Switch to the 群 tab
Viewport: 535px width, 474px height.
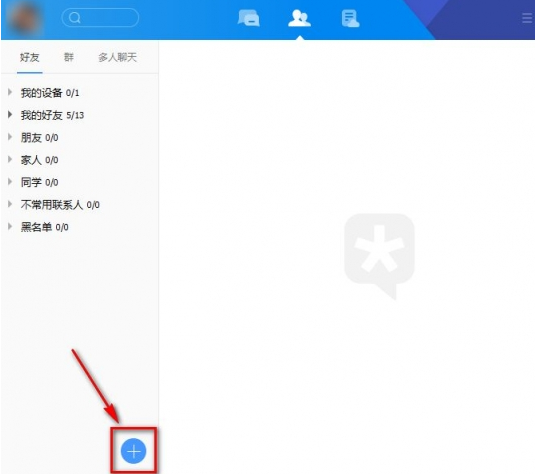click(x=69, y=57)
